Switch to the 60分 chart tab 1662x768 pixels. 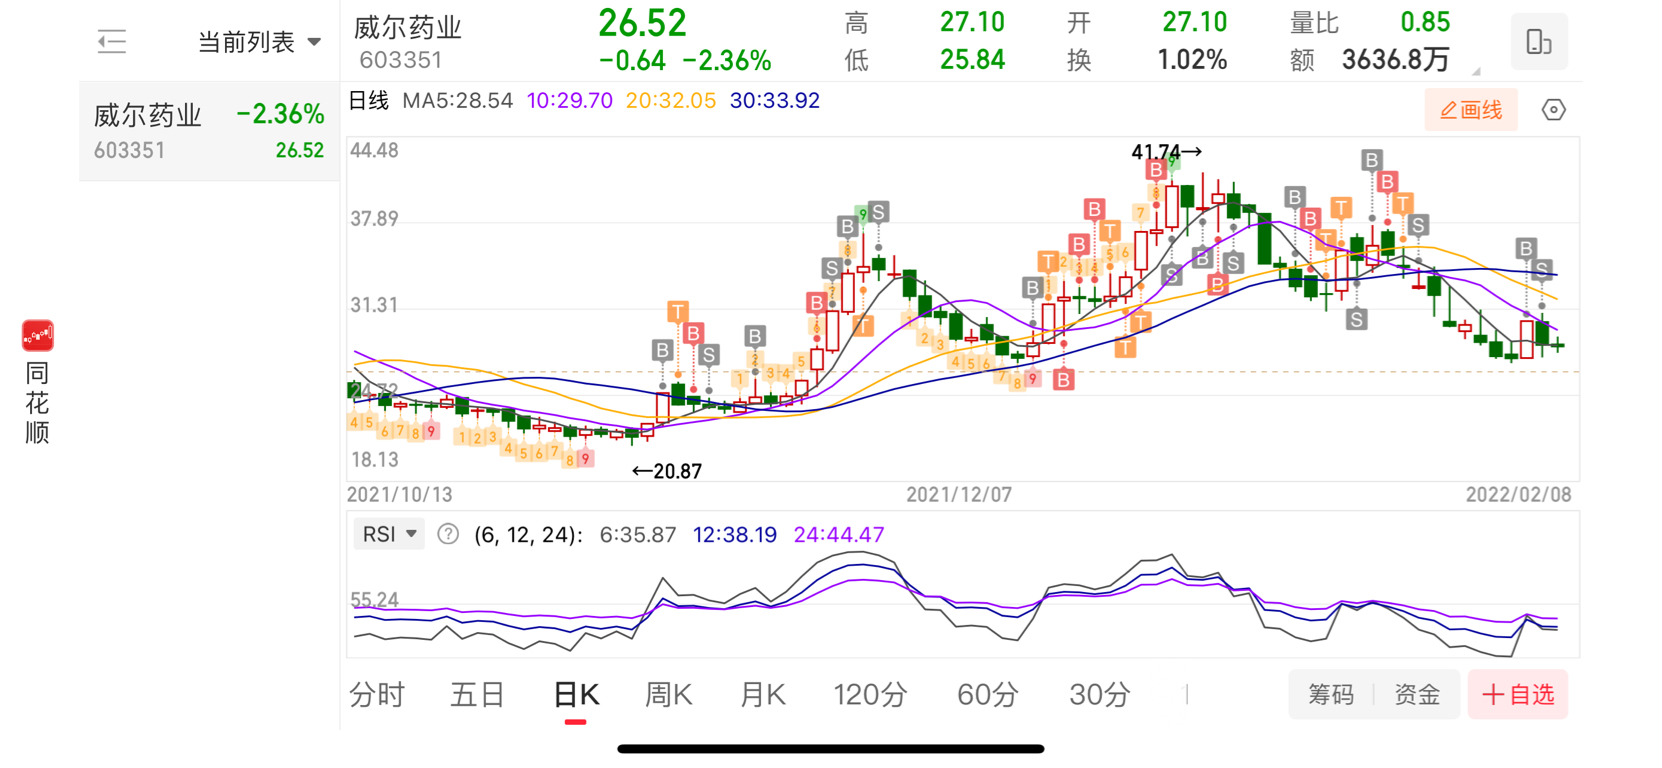(987, 694)
